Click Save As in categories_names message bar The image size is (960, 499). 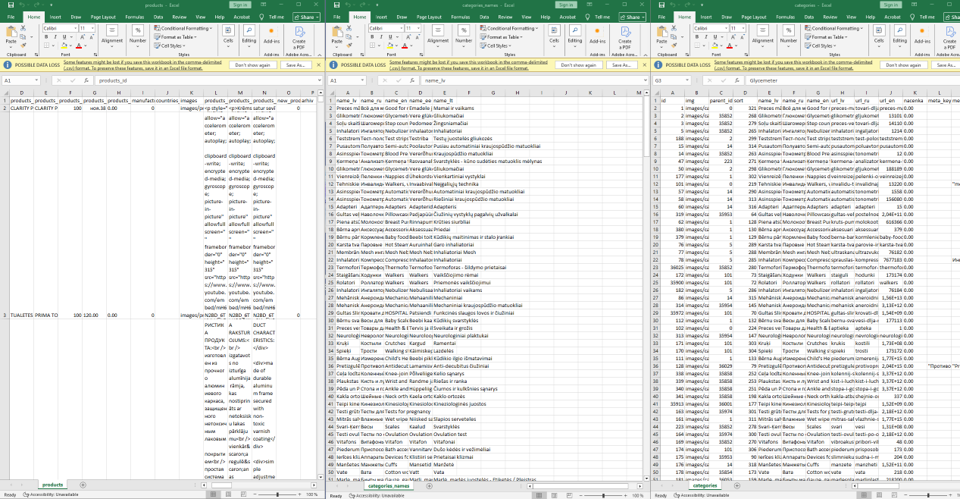pos(622,65)
